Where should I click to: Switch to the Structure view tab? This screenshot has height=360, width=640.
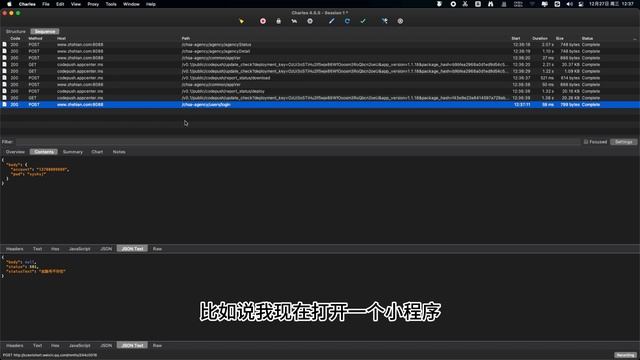click(x=16, y=31)
